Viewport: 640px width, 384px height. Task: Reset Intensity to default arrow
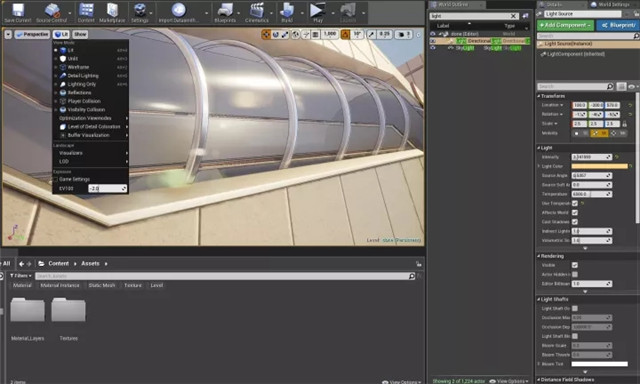pos(617,157)
